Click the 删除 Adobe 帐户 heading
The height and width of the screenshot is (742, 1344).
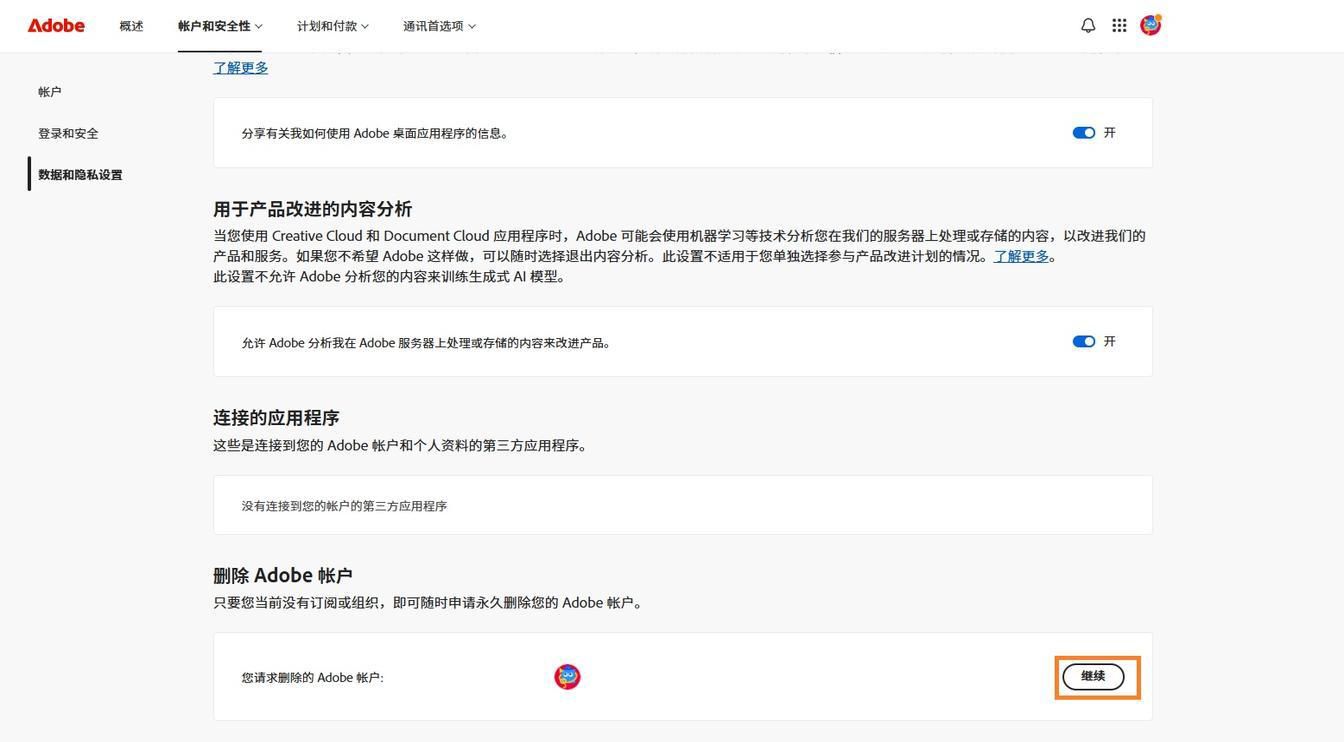[283, 576]
